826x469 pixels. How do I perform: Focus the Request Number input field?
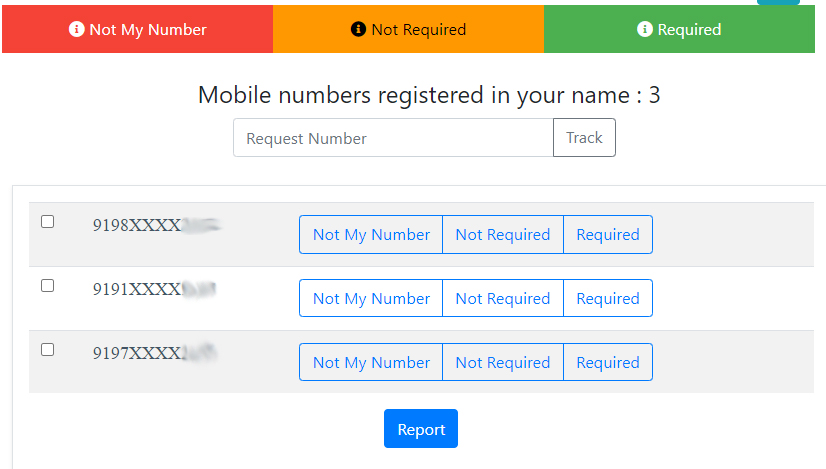click(393, 138)
